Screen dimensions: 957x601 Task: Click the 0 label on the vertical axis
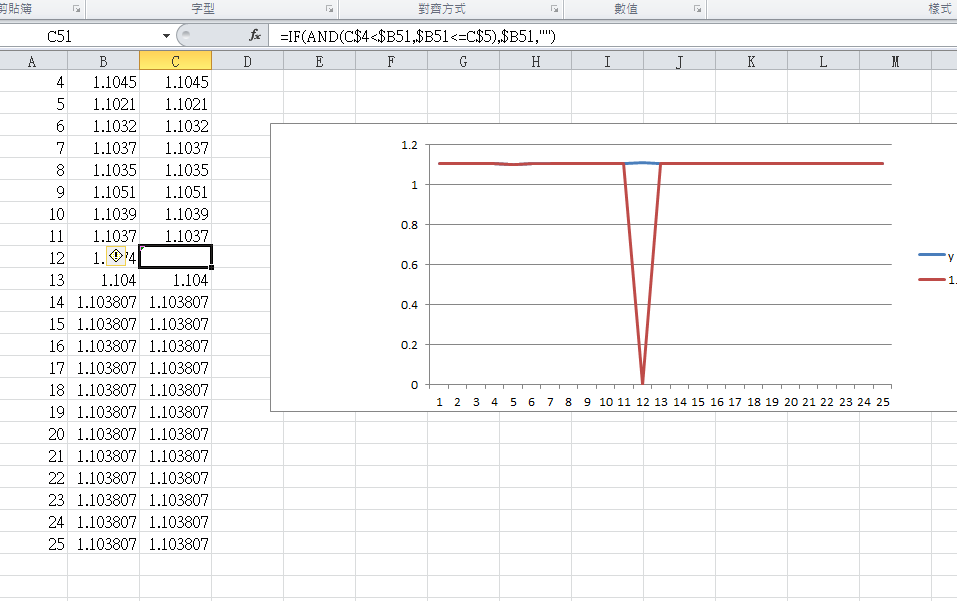(x=414, y=385)
